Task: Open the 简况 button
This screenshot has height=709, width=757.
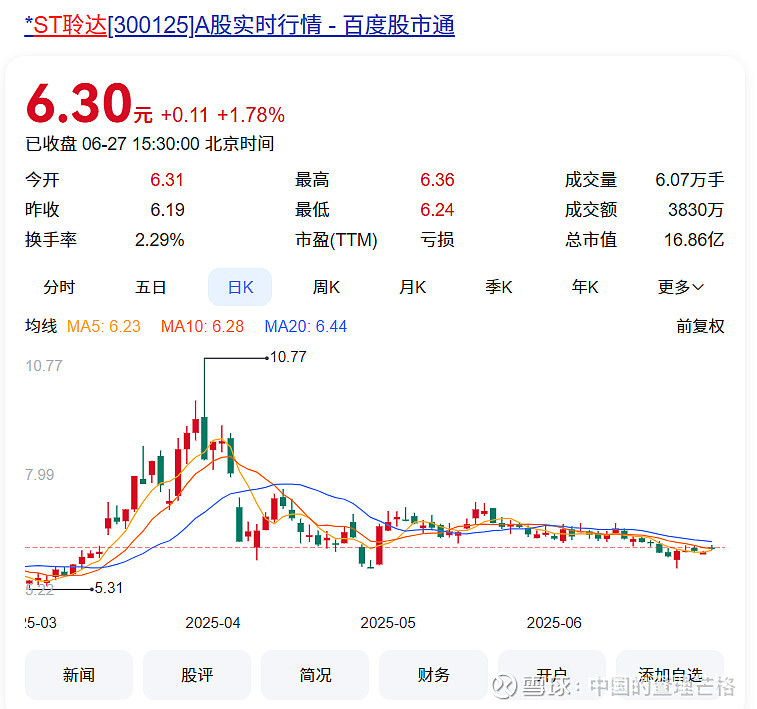Action: (315, 675)
